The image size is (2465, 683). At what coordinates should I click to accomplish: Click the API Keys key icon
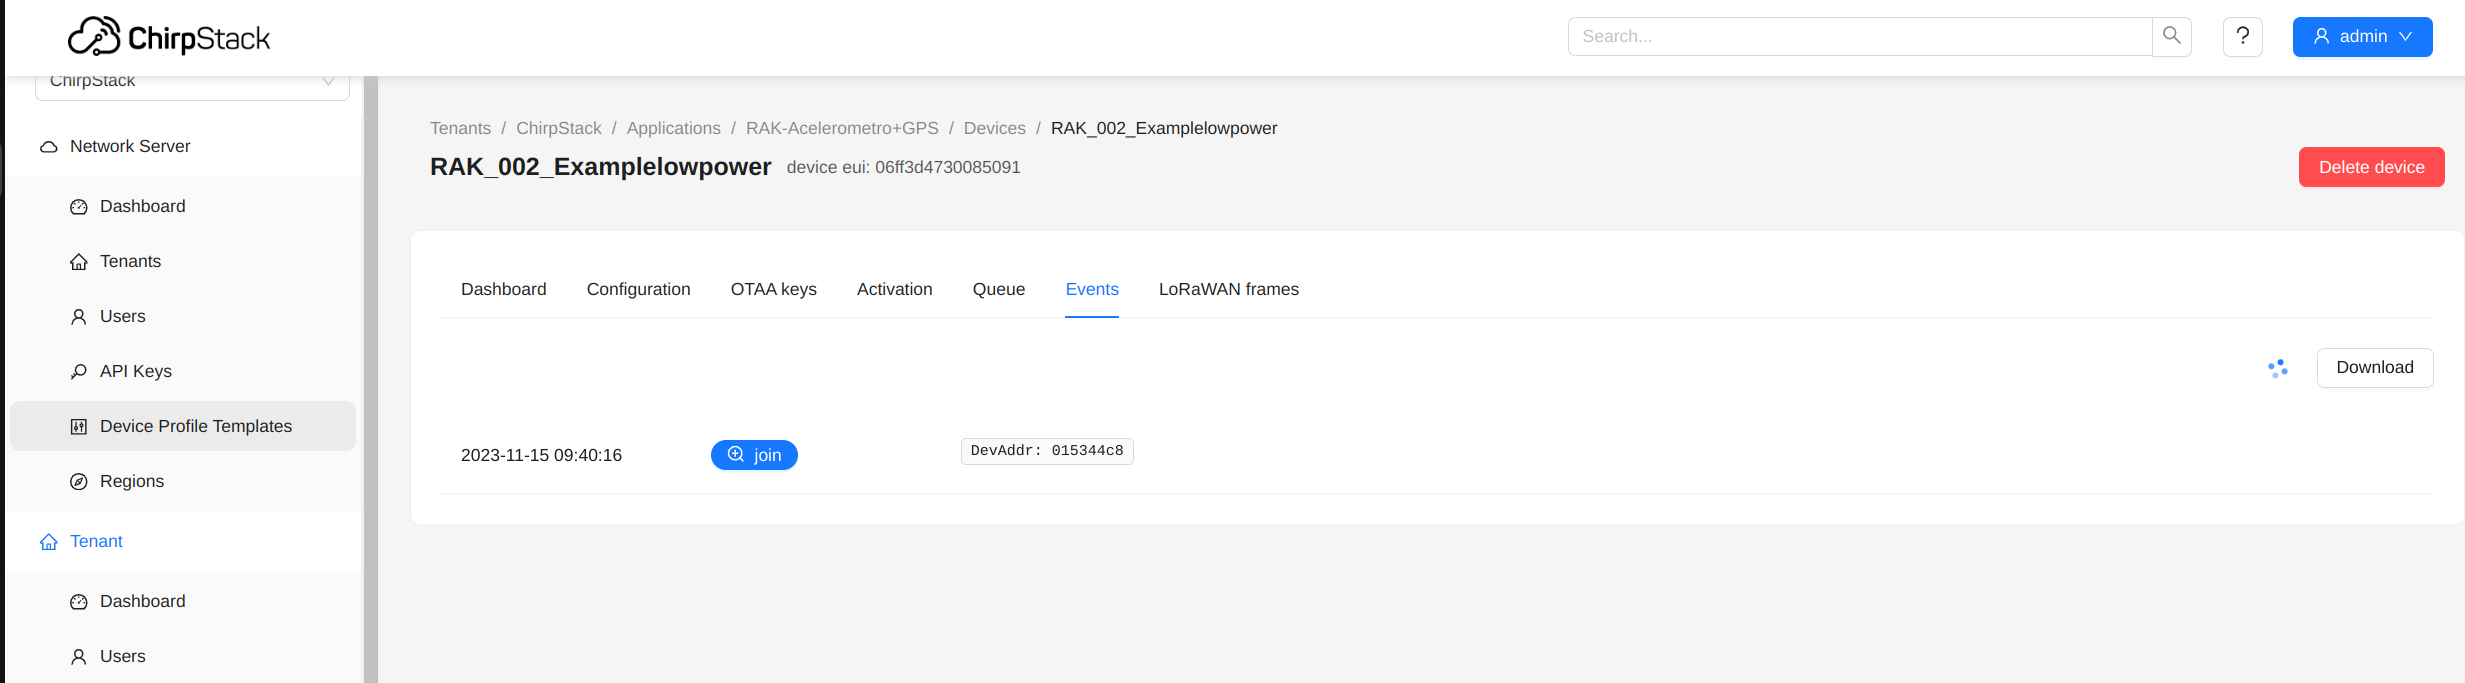79,372
